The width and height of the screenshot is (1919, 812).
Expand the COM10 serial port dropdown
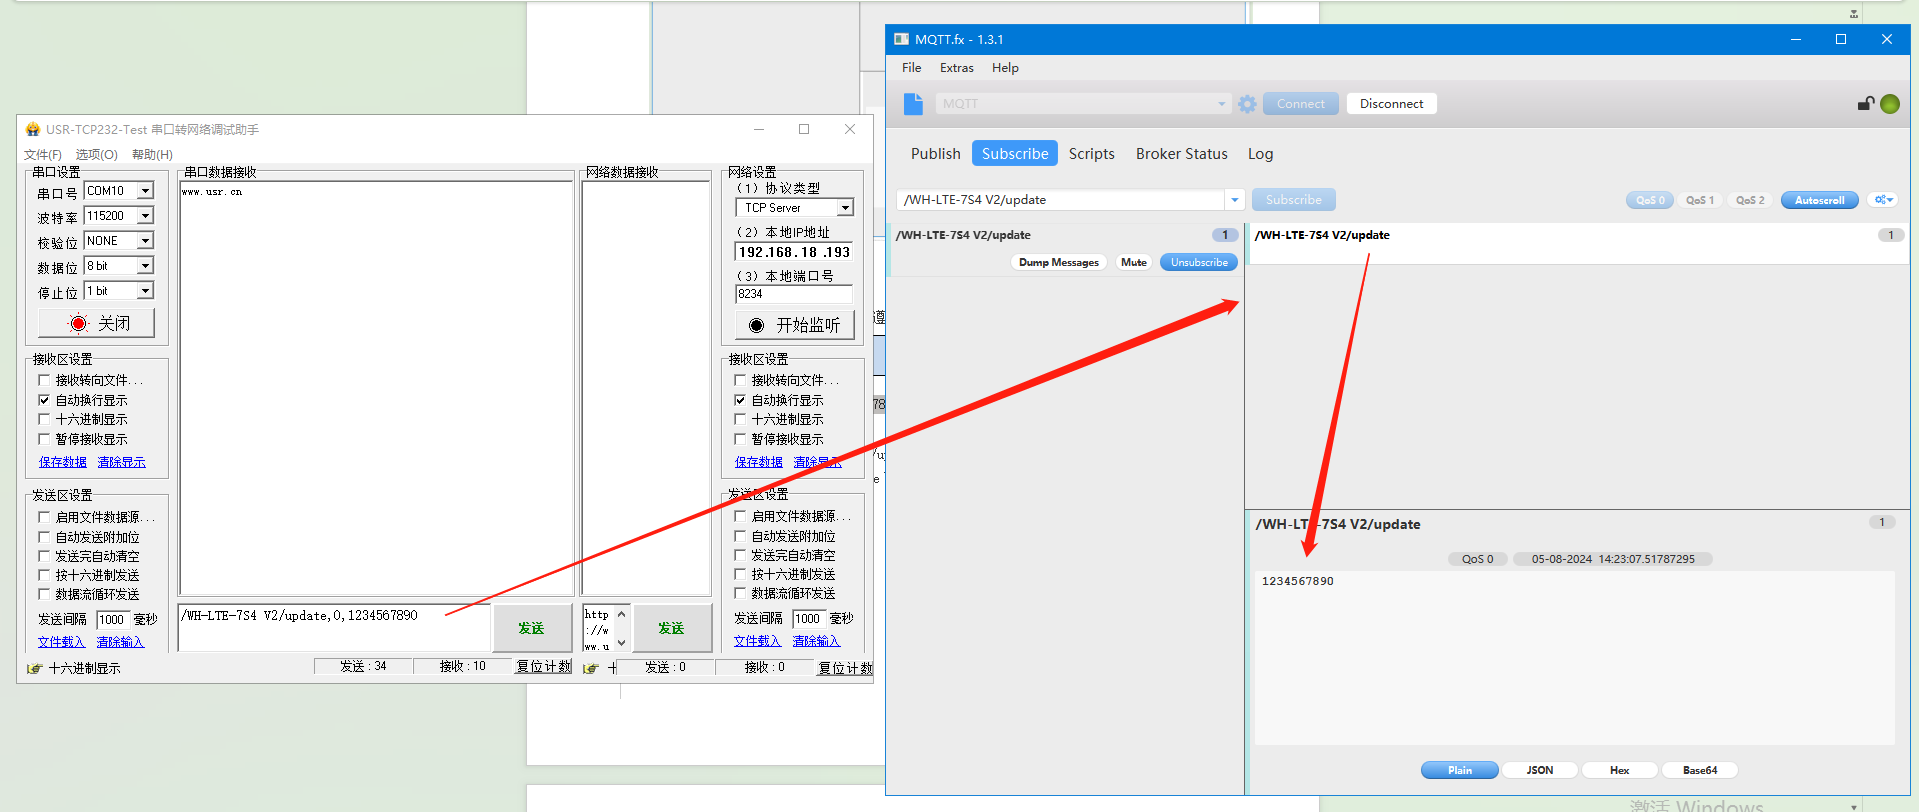tap(145, 191)
